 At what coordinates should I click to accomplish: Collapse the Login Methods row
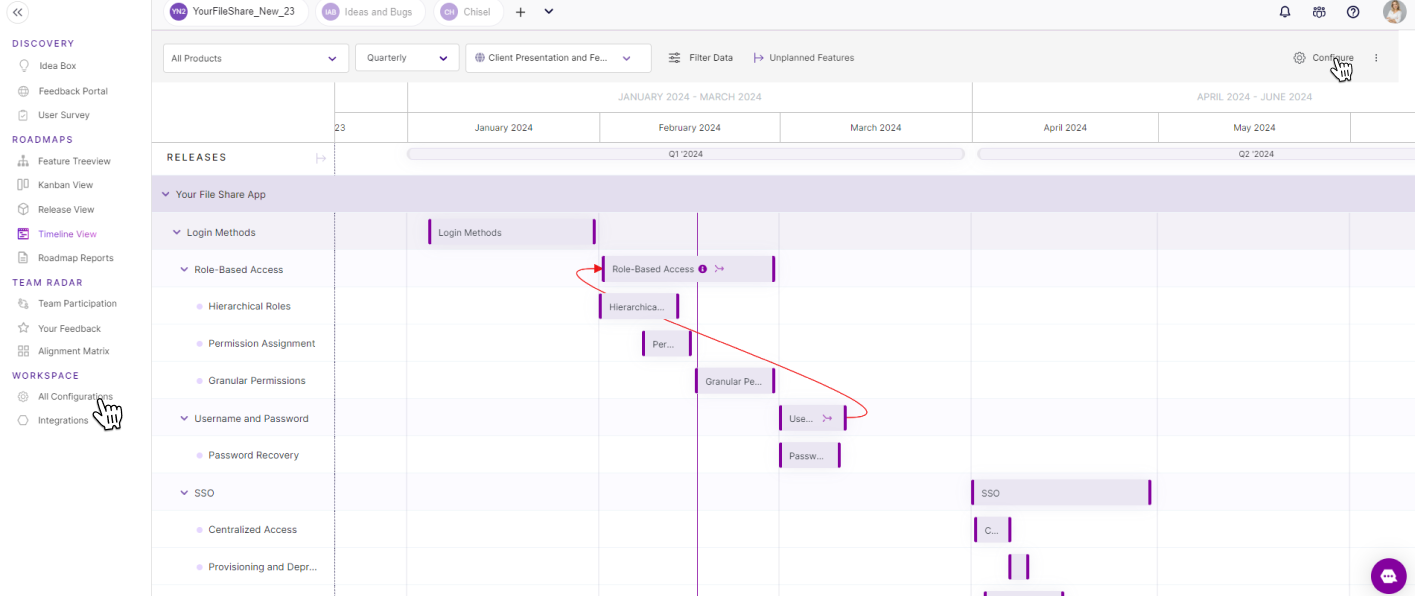pos(177,231)
